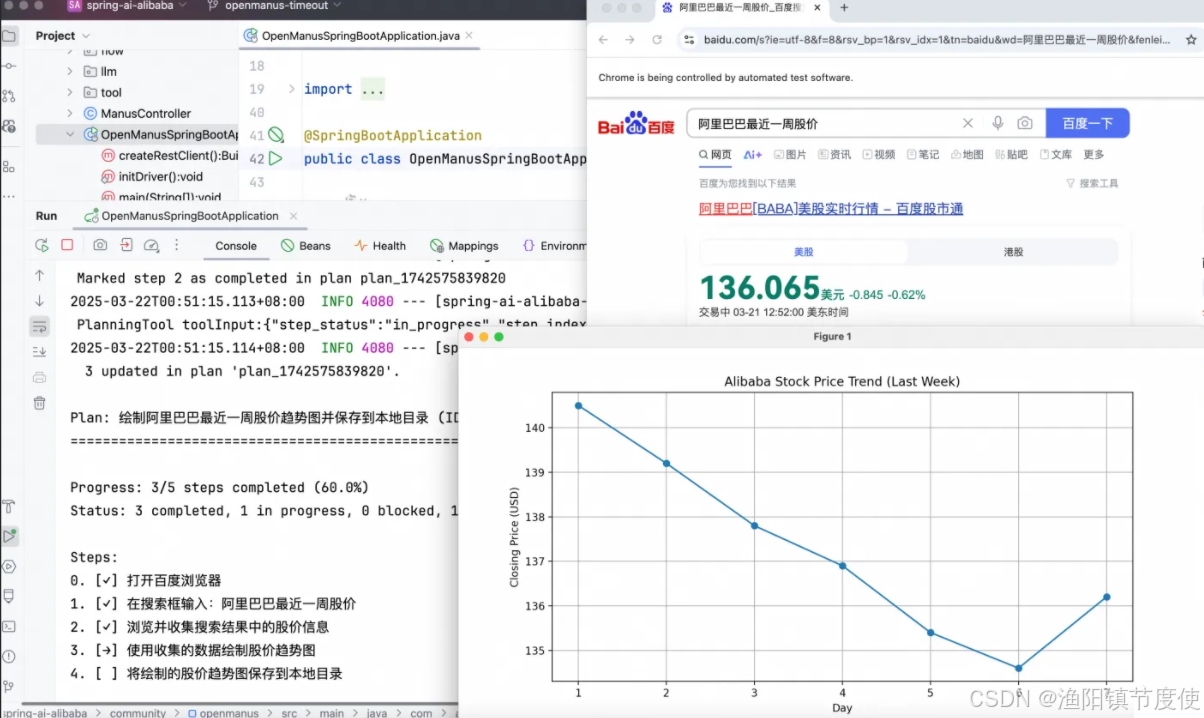This screenshot has width=1204, height=718.
Task: Open Run toolbar more options vertical dots
Action: coord(177,245)
